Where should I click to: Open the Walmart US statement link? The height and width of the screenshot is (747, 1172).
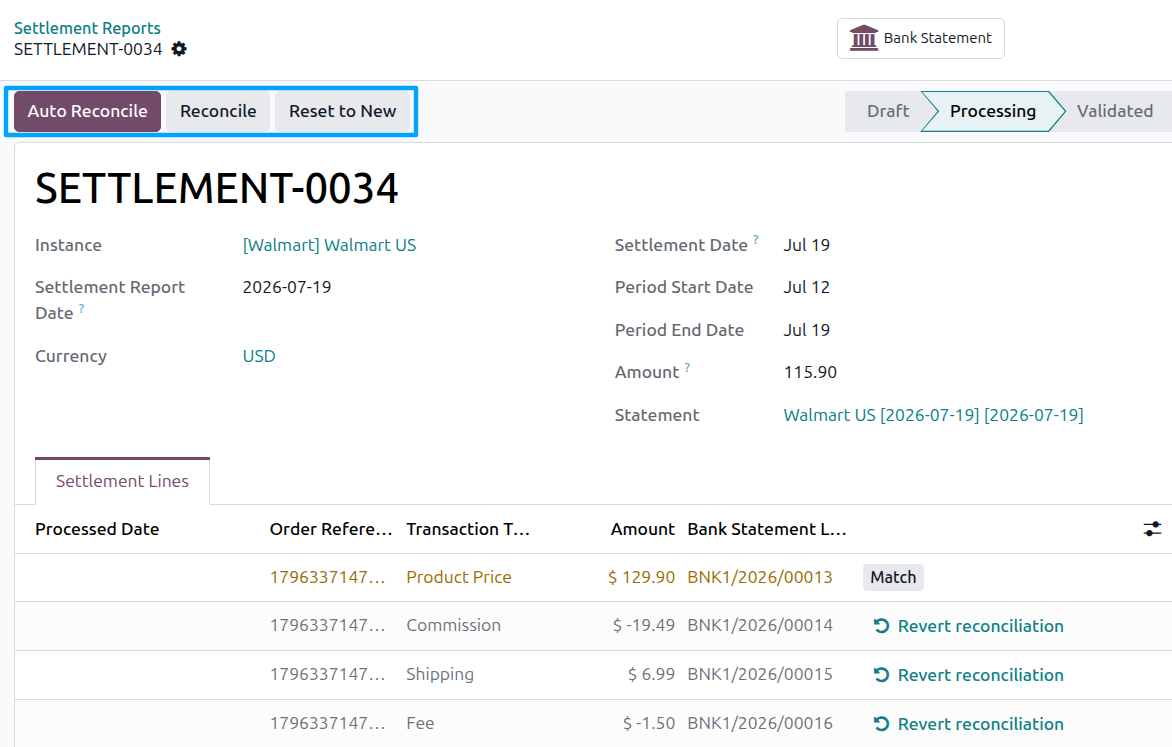(x=933, y=415)
